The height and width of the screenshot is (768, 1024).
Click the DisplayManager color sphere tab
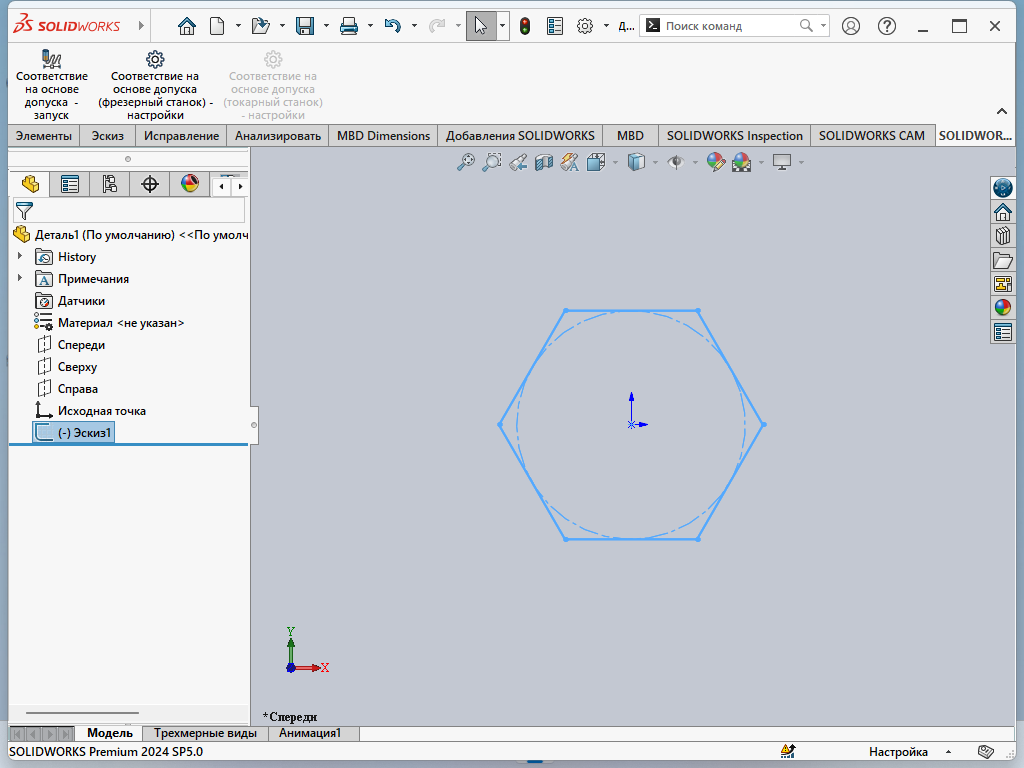(x=189, y=184)
